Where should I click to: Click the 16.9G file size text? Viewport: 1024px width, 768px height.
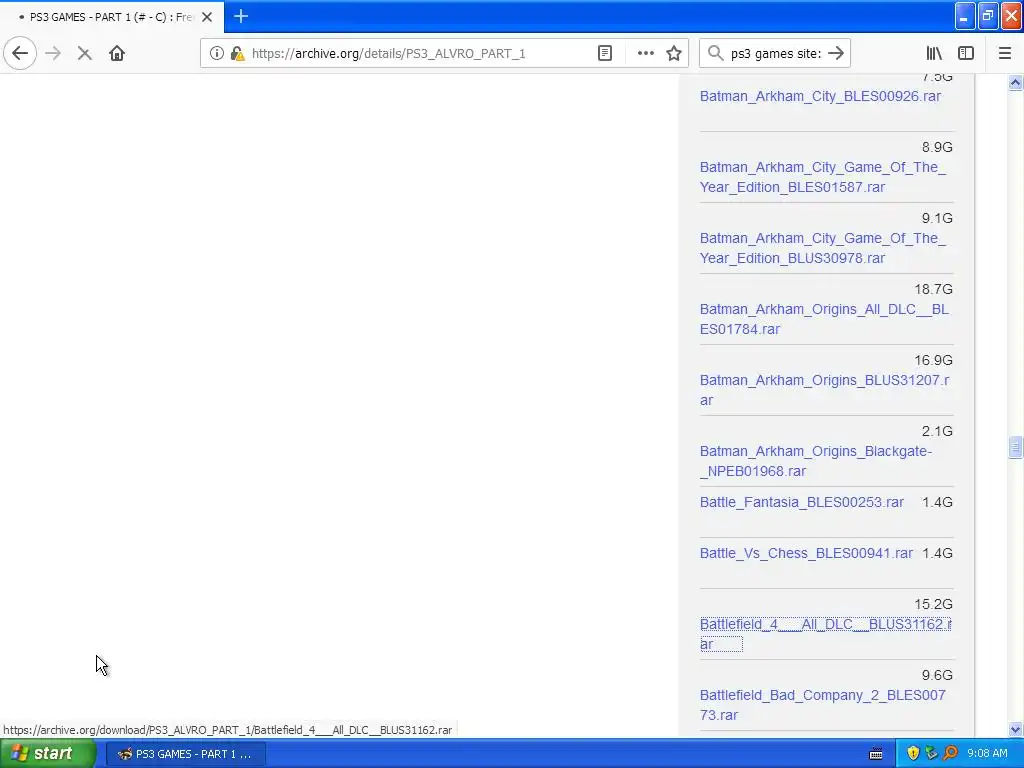[x=933, y=360]
